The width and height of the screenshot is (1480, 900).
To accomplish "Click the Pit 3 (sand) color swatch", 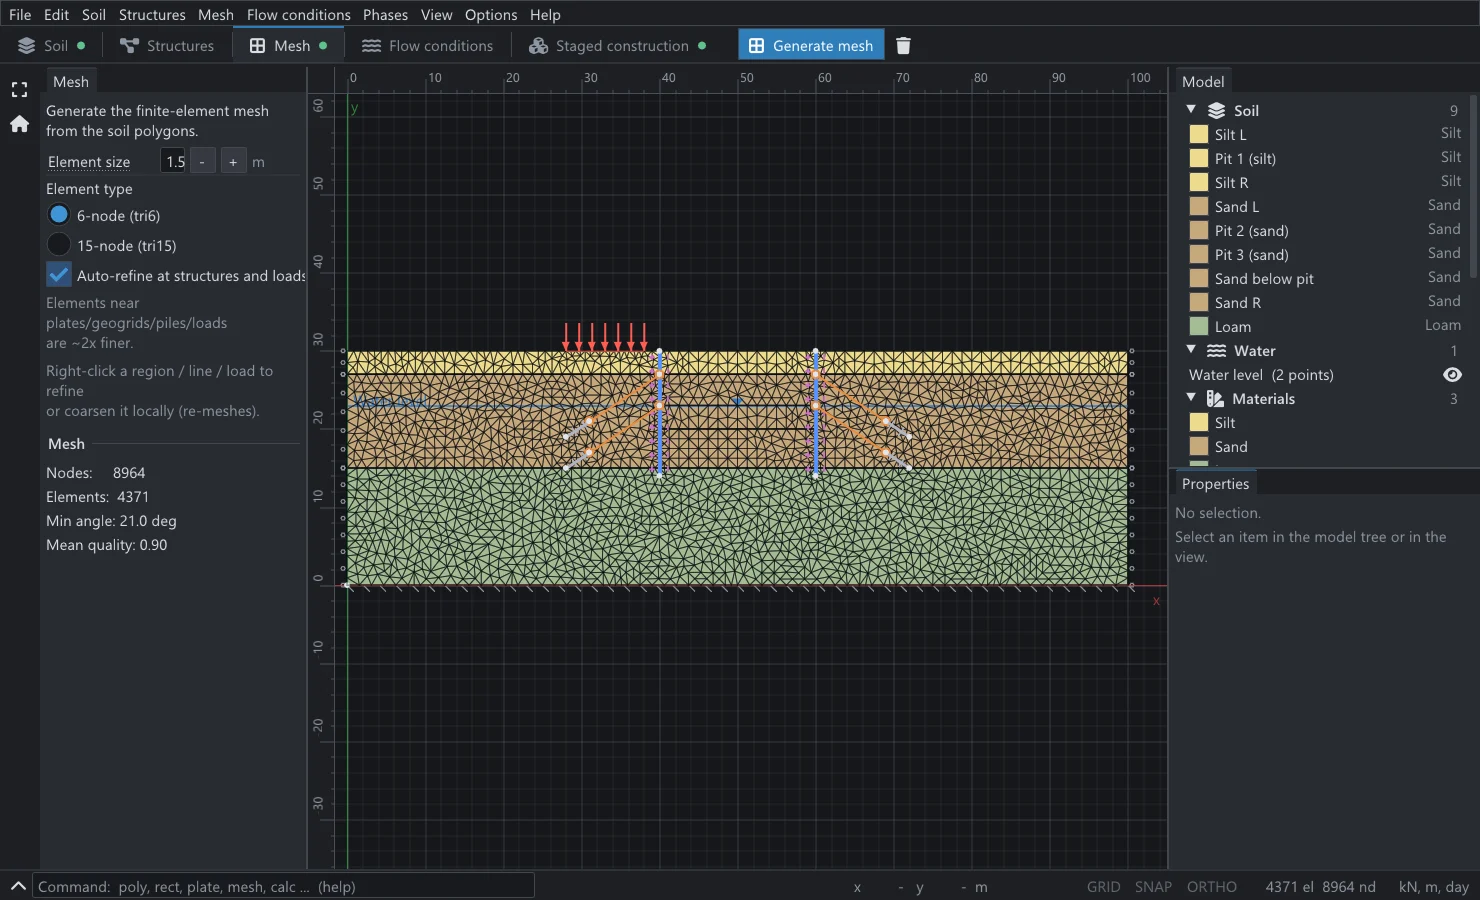I will point(1198,254).
